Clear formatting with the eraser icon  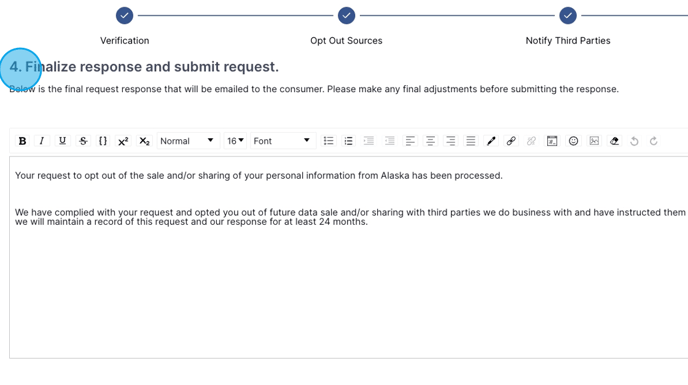pyautogui.click(x=614, y=141)
